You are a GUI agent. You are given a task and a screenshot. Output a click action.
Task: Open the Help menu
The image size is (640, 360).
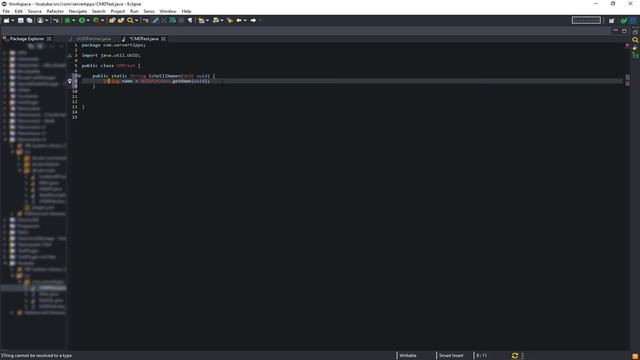pyautogui.click(x=187, y=11)
